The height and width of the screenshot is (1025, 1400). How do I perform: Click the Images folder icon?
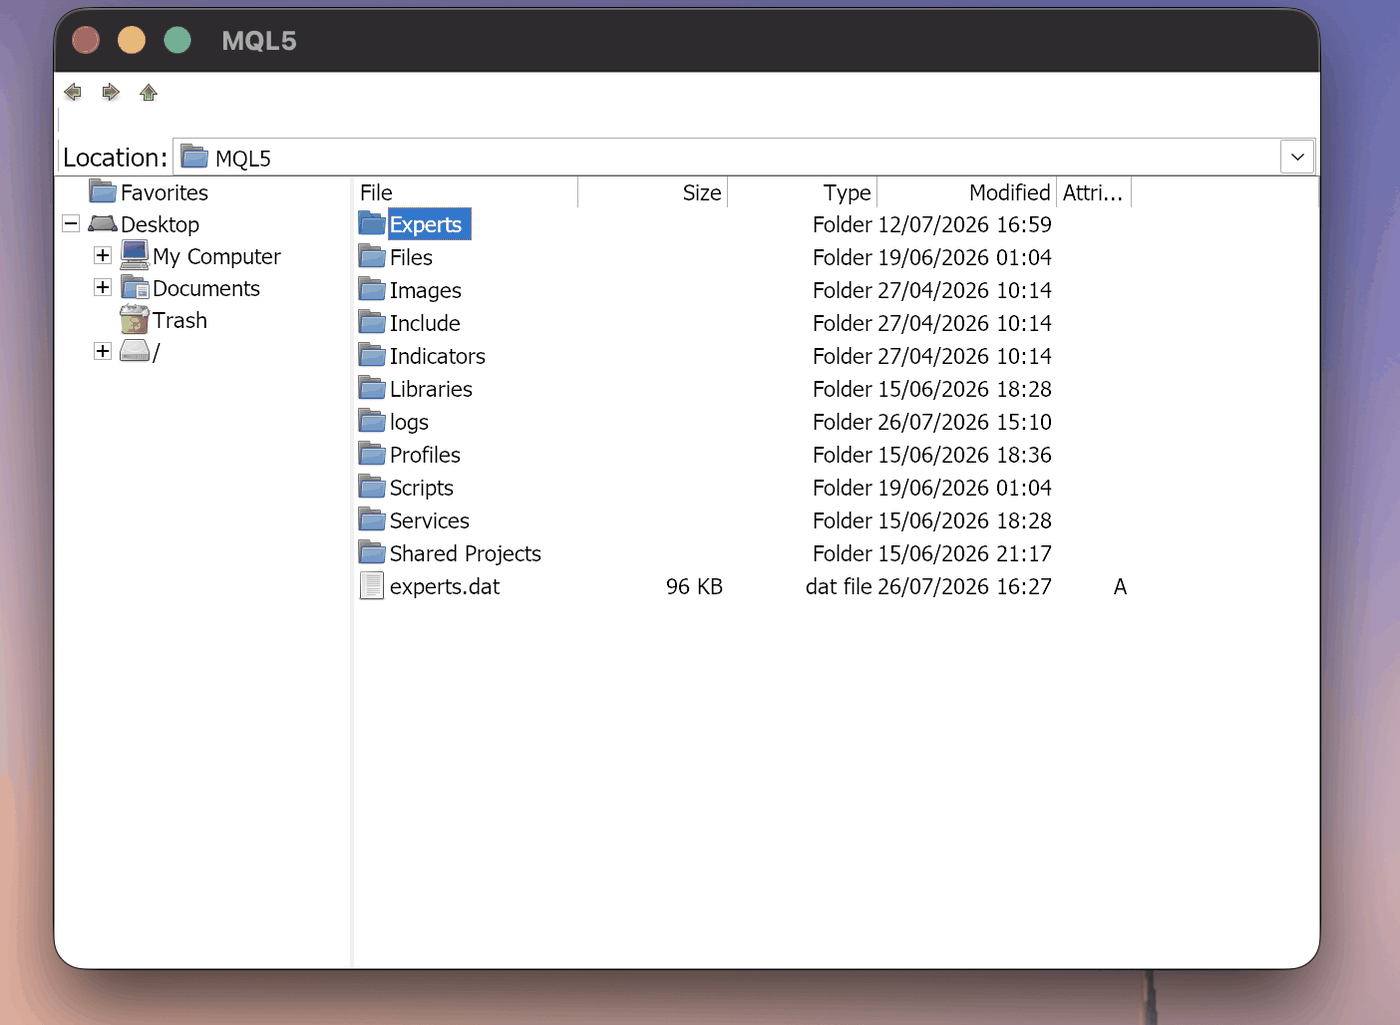[372, 289]
